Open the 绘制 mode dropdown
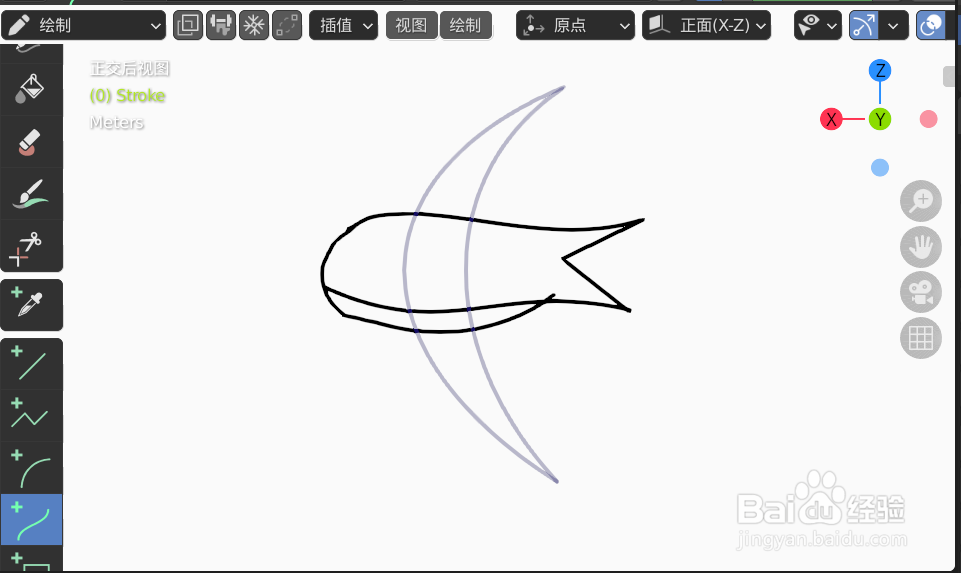This screenshot has height=573, width=961. tap(83, 25)
